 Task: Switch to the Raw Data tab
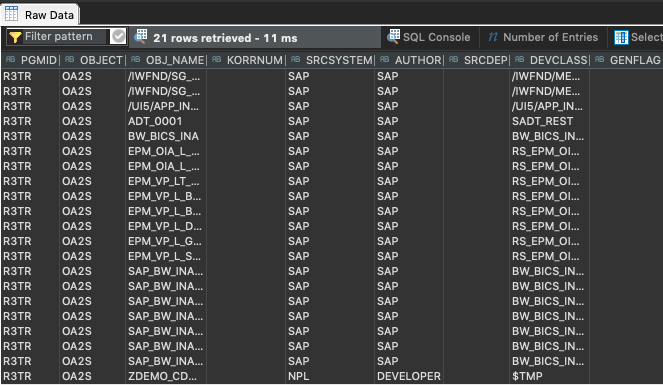[40, 15]
